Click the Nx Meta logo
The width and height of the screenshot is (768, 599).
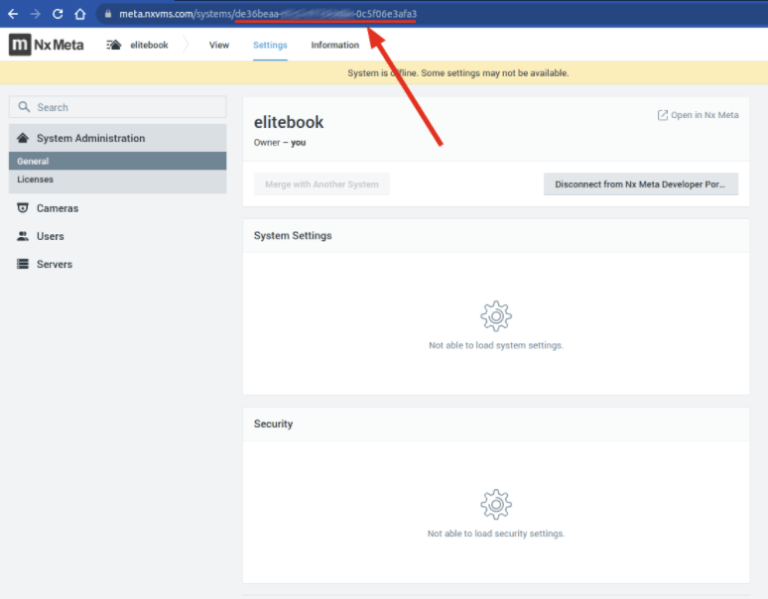pos(46,45)
